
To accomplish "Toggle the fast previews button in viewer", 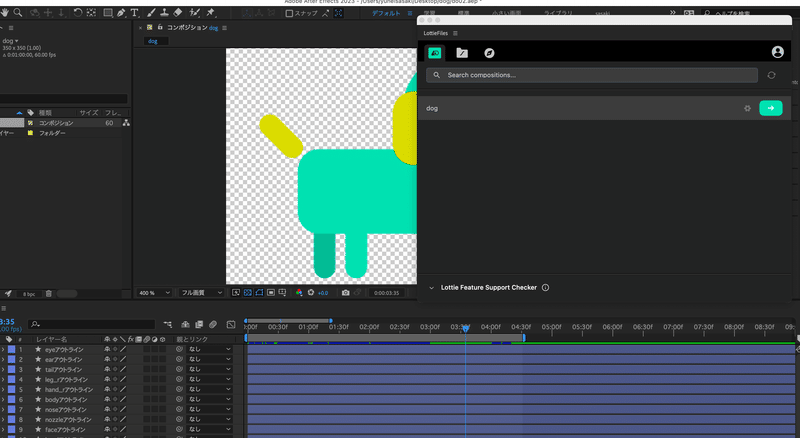I will [x=236, y=293].
